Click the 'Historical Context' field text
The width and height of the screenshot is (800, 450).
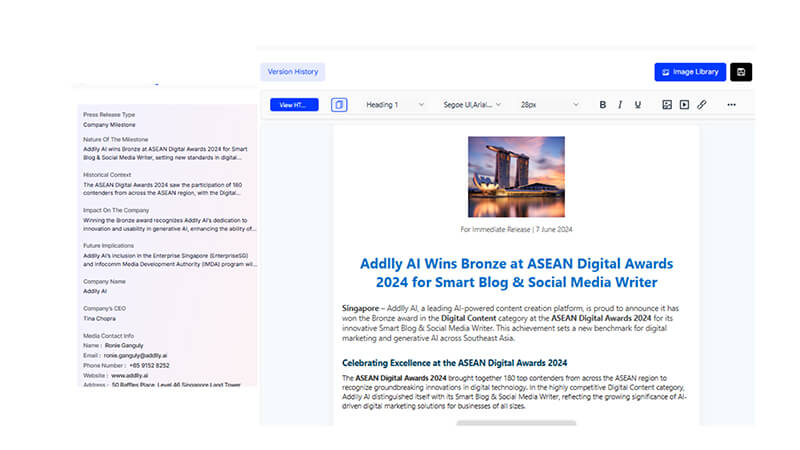pos(163,189)
